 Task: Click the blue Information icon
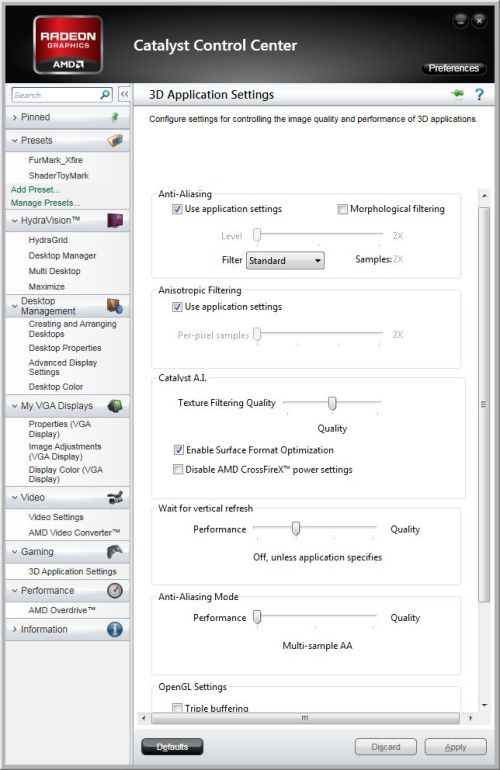115,629
